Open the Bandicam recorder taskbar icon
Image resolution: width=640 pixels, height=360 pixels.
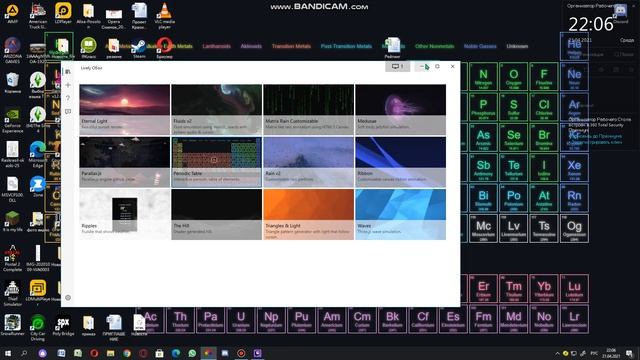(x=241, y=353)
